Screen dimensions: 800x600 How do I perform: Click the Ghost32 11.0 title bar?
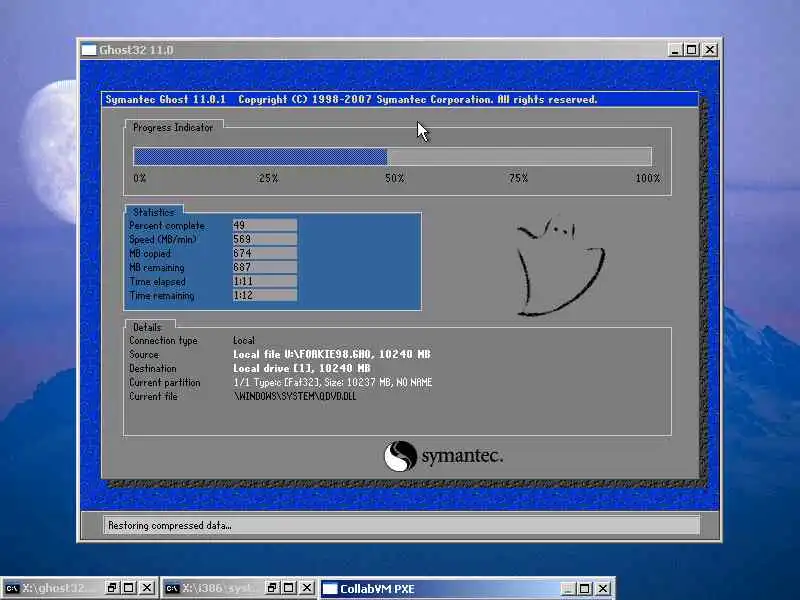[399, 49]
